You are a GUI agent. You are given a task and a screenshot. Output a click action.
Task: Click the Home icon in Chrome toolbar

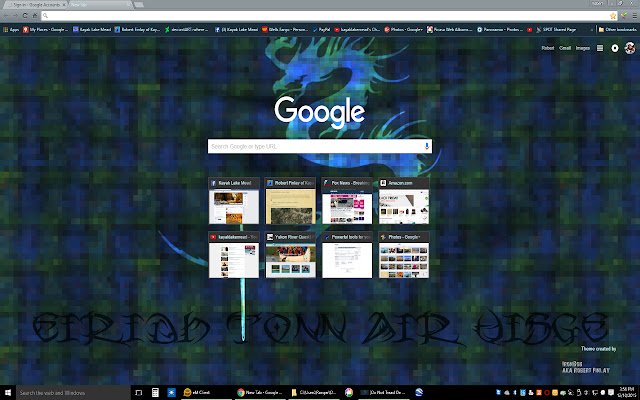[35, 16]
